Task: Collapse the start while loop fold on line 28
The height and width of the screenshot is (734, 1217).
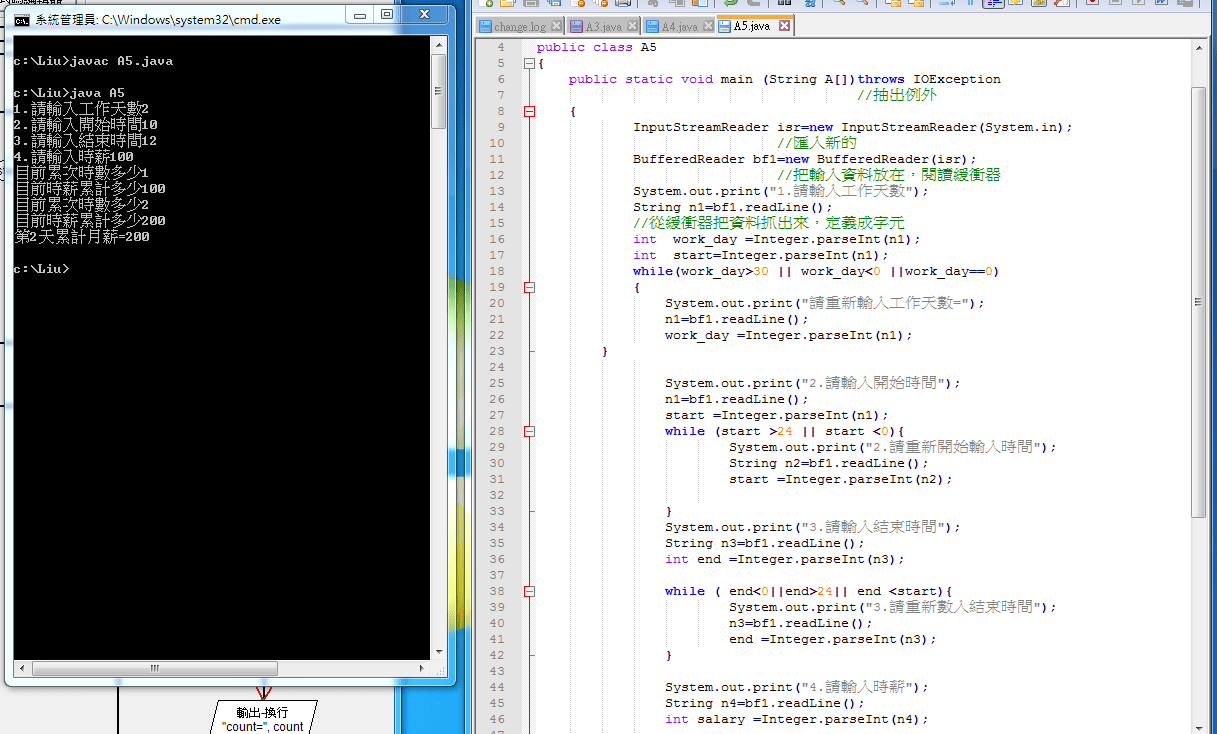Action: click(529, 432)
